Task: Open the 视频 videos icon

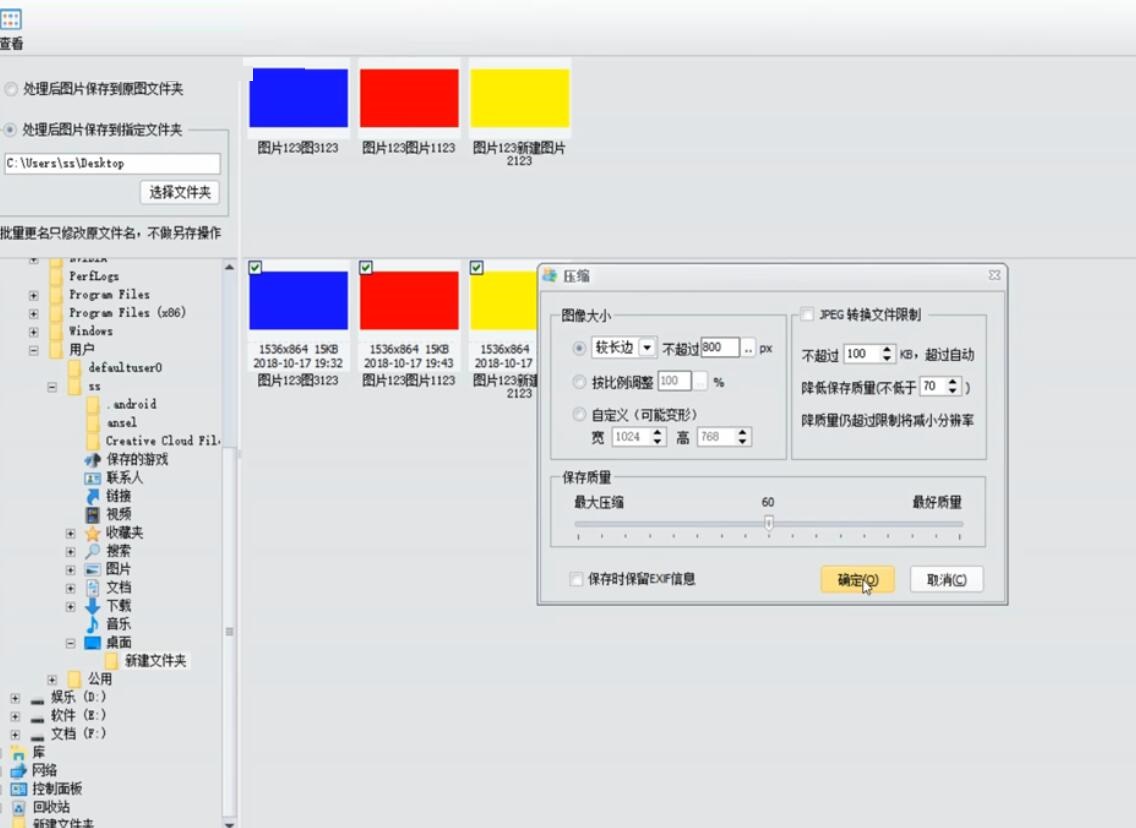Action: click(93, 514)
